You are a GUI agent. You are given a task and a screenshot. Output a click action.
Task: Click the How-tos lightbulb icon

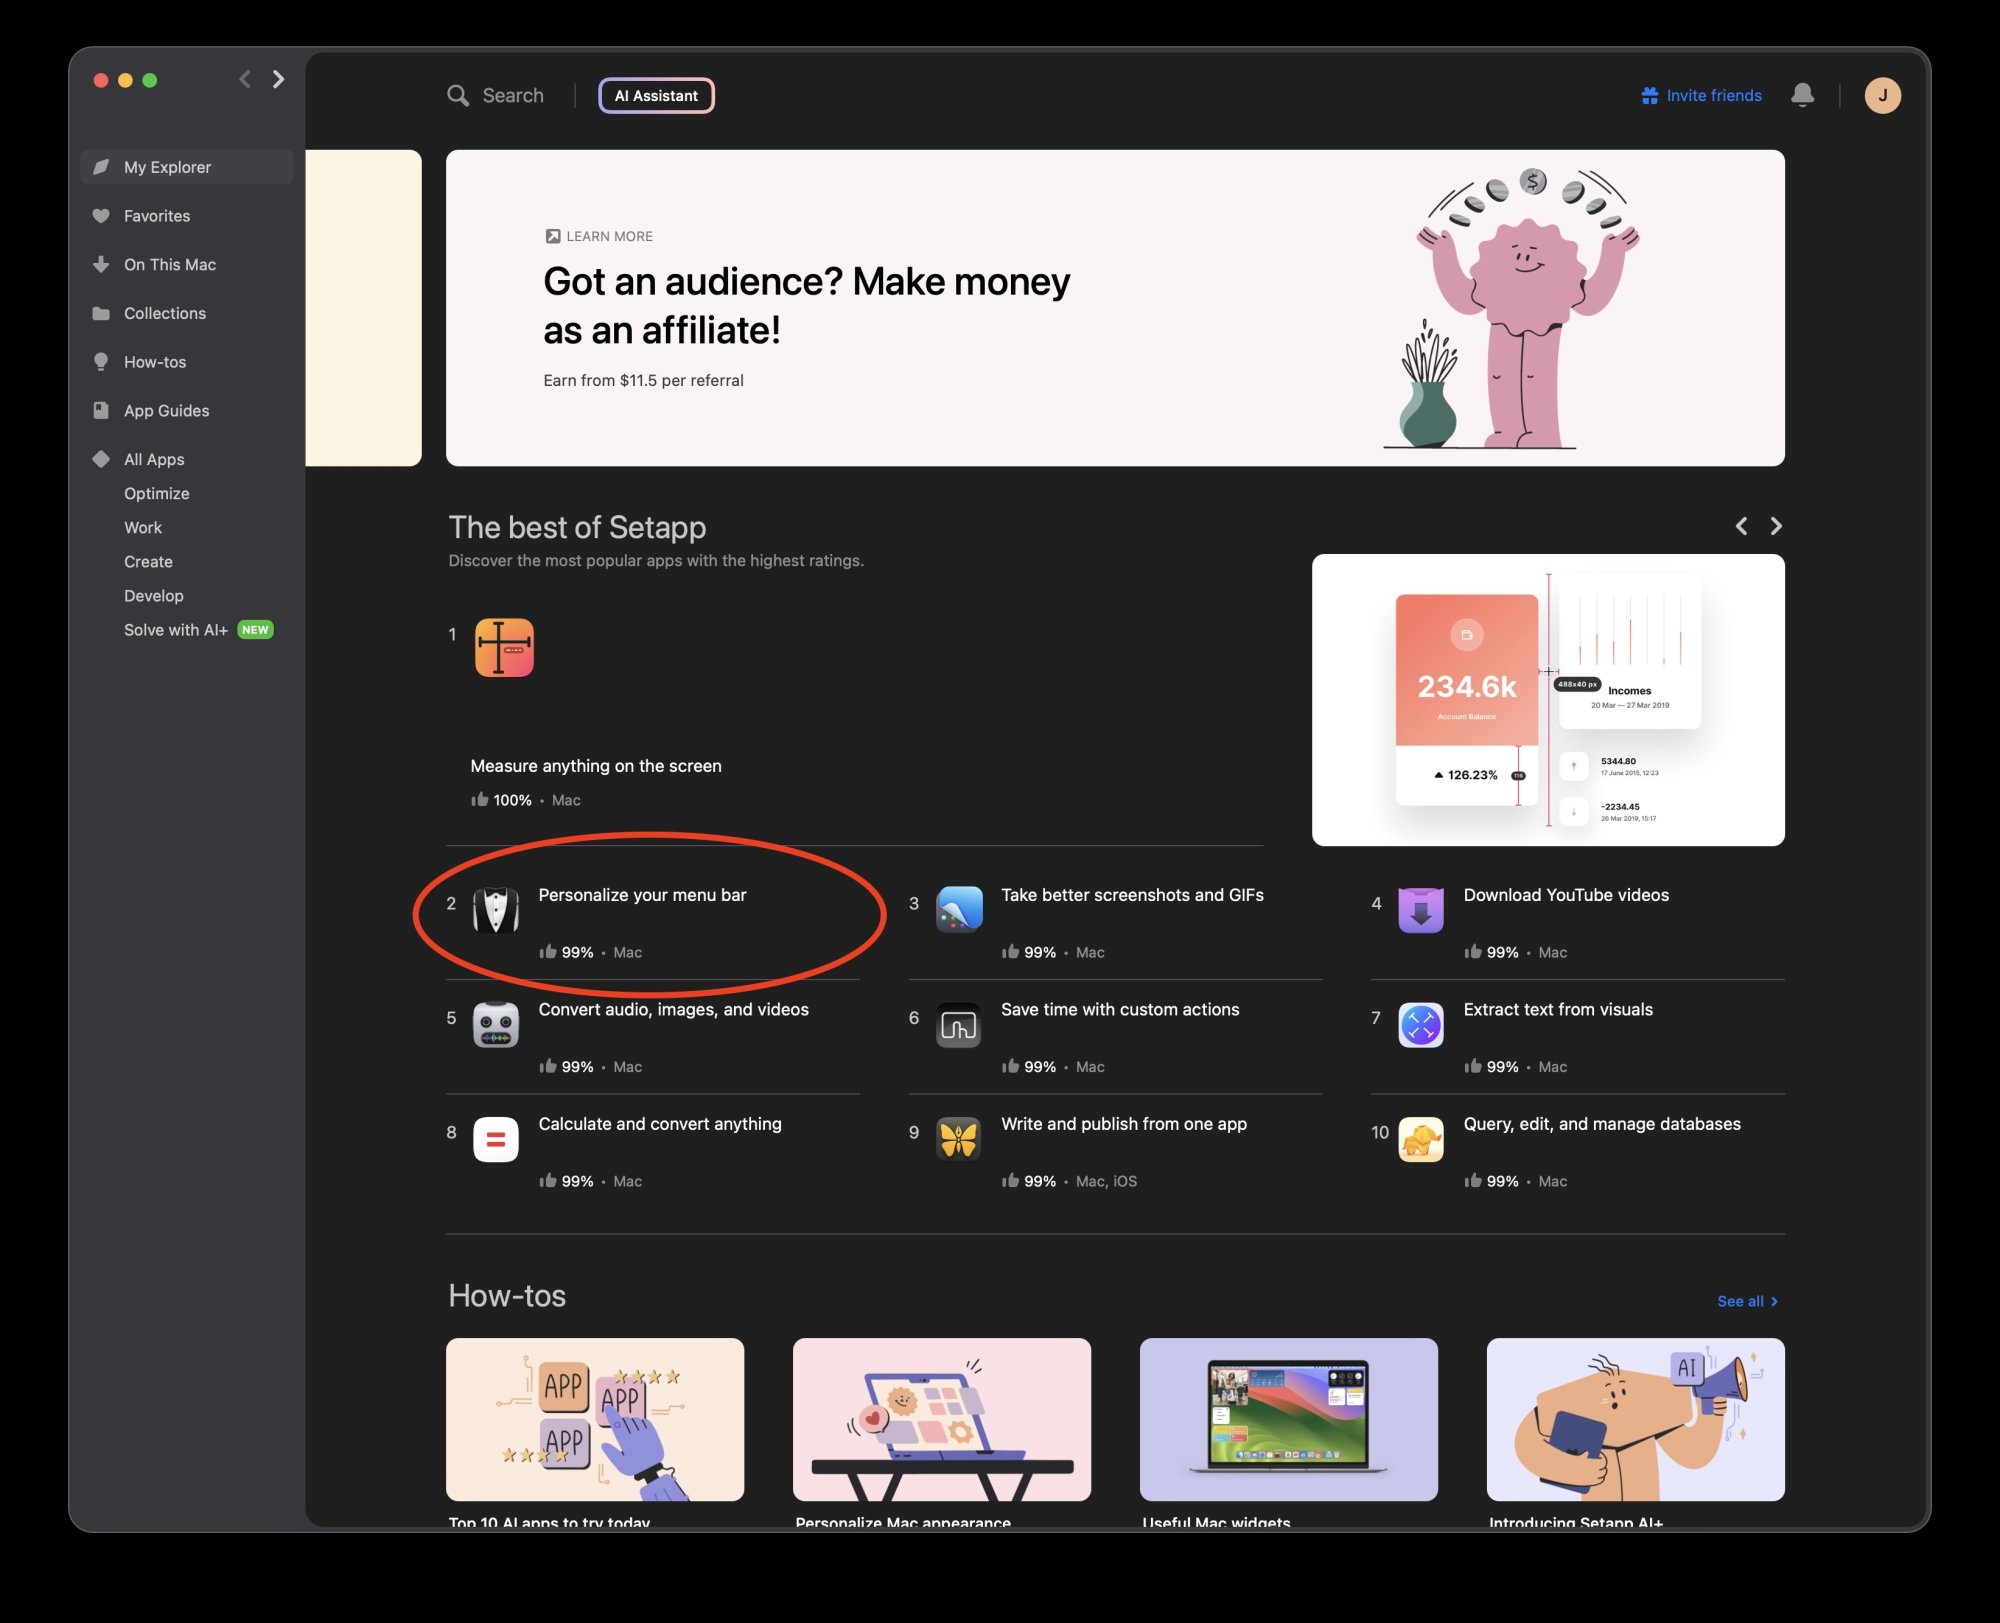point(101,362)
